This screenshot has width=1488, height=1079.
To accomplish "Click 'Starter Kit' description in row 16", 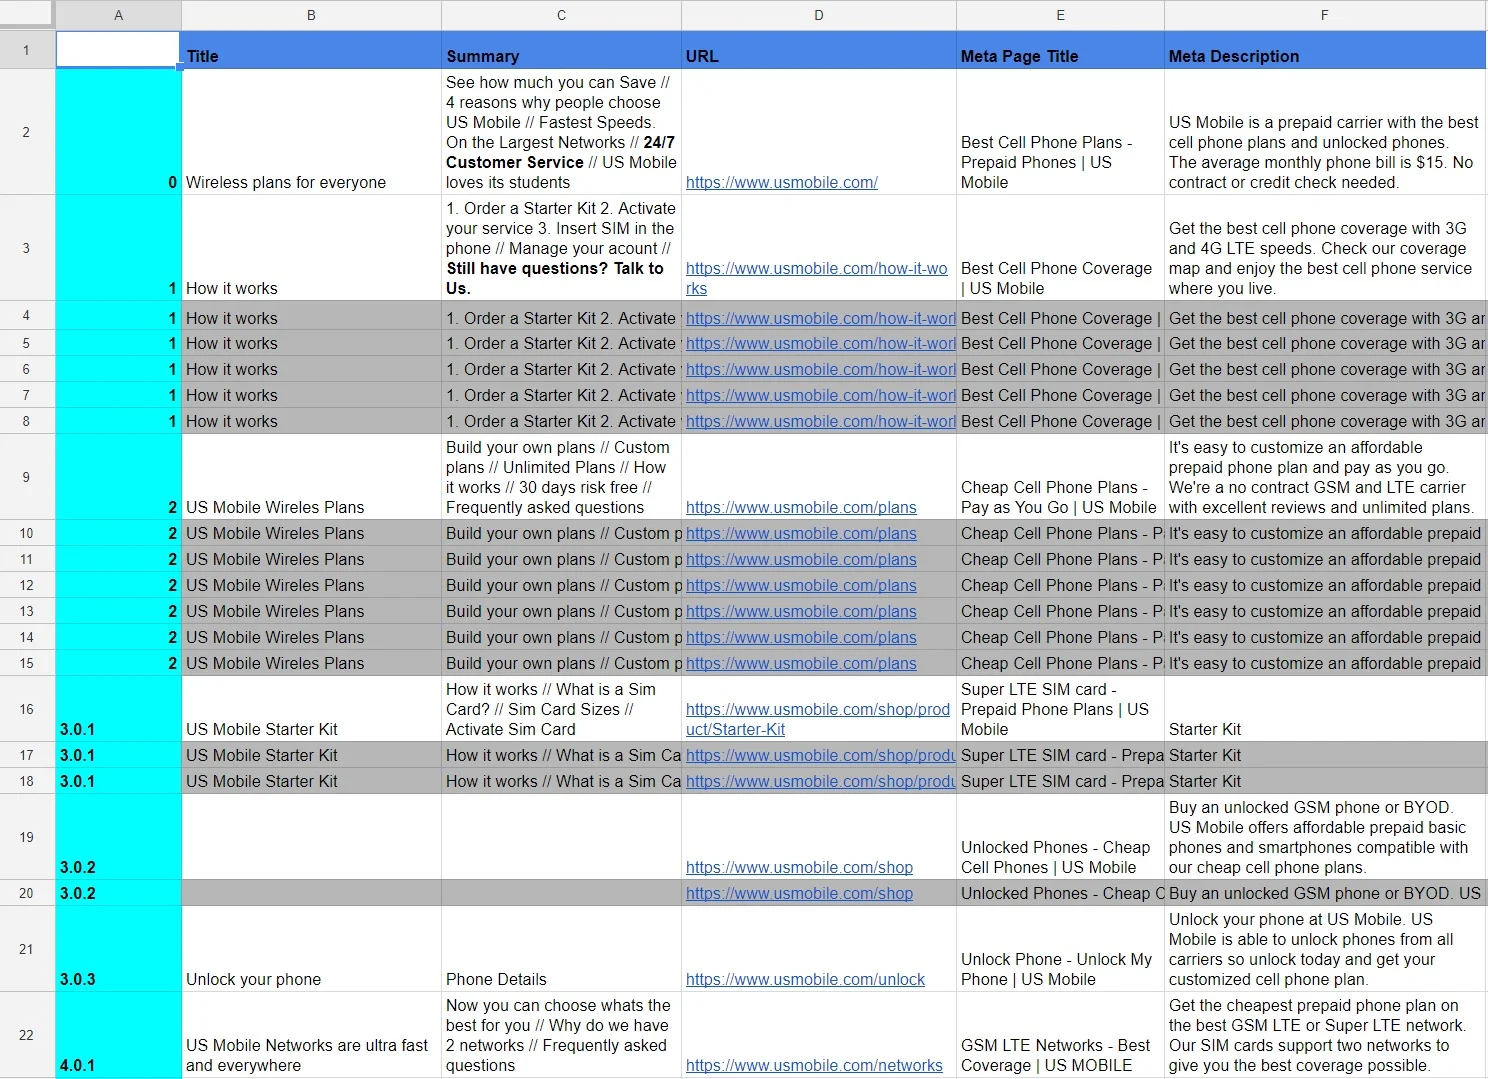I will pos(1325,709).
